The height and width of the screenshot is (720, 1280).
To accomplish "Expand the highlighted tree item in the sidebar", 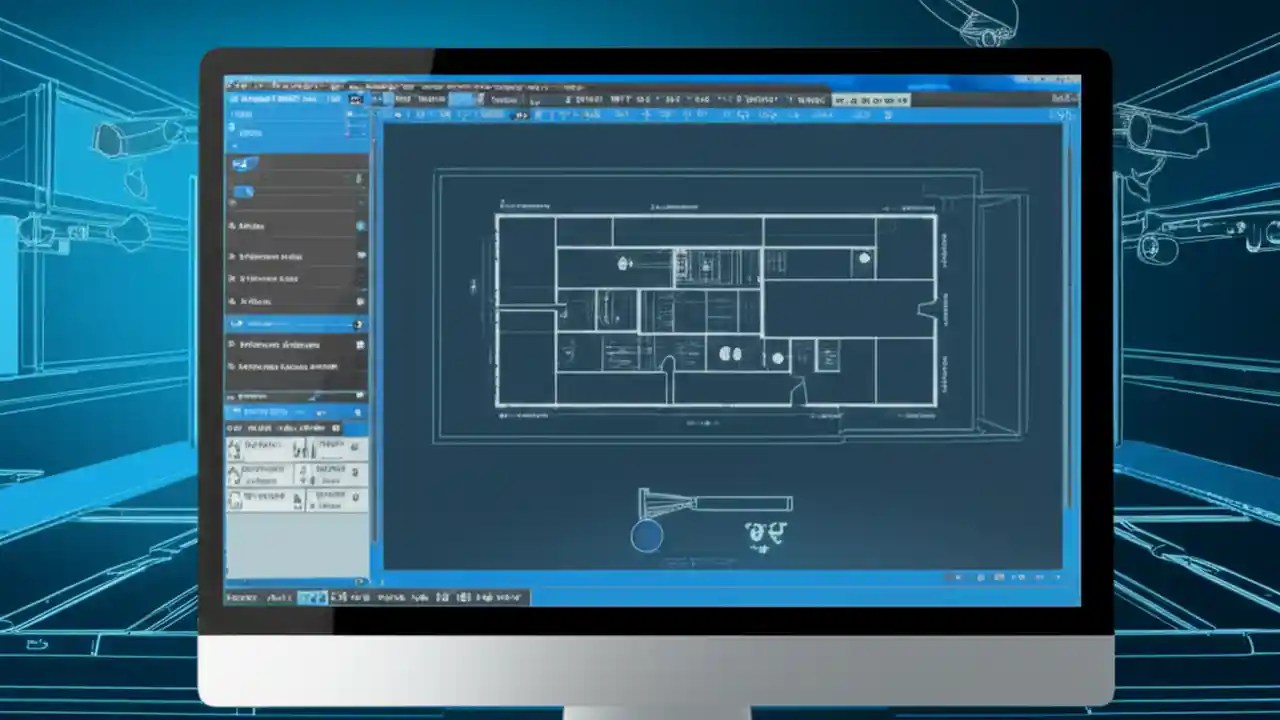I will pyautogui.click(x=236, y=323).
